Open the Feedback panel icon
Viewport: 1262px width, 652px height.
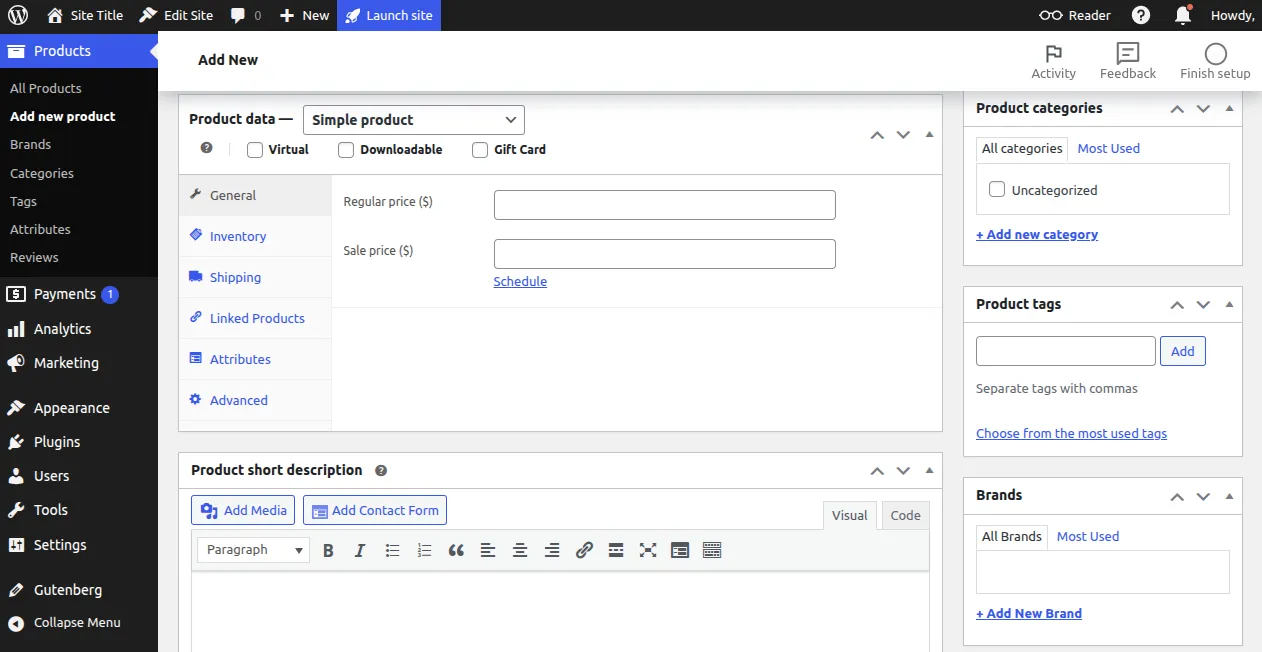[x=1128, y=61]
